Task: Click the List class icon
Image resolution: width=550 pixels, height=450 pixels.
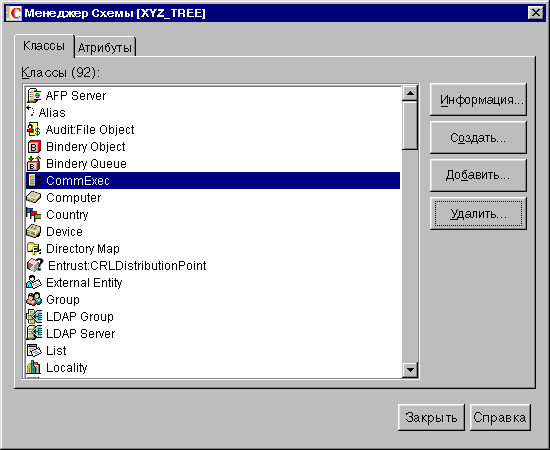Action: point(34,350)
